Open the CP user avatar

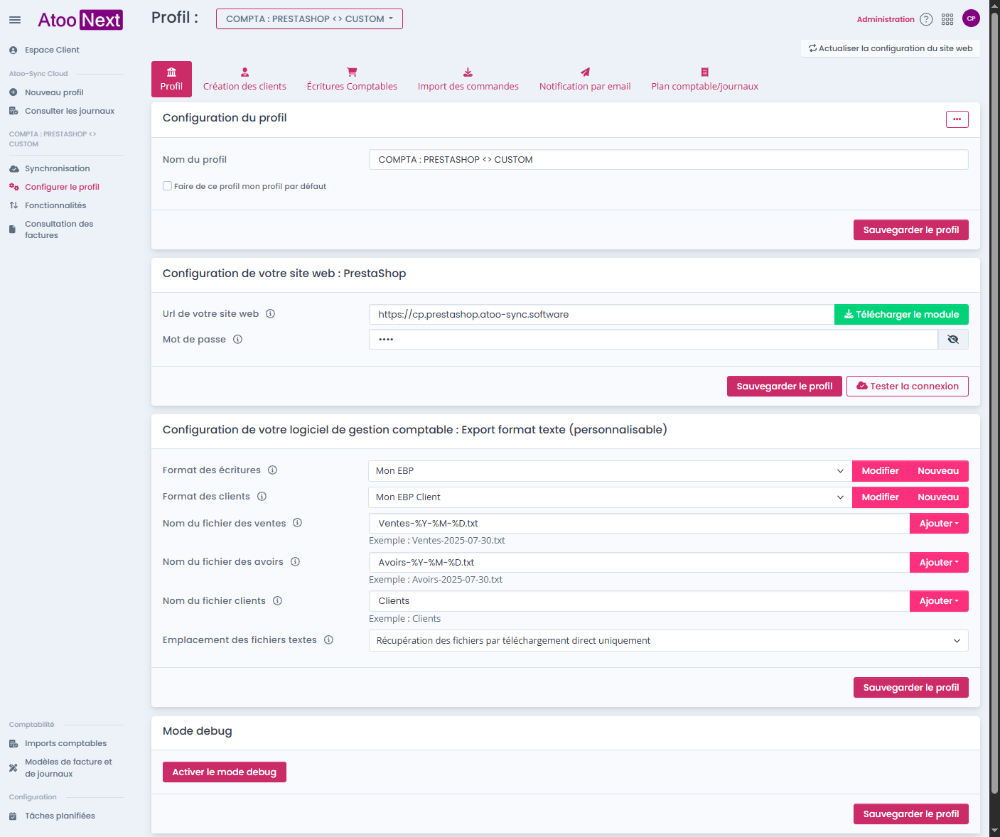tap(971, 19)
